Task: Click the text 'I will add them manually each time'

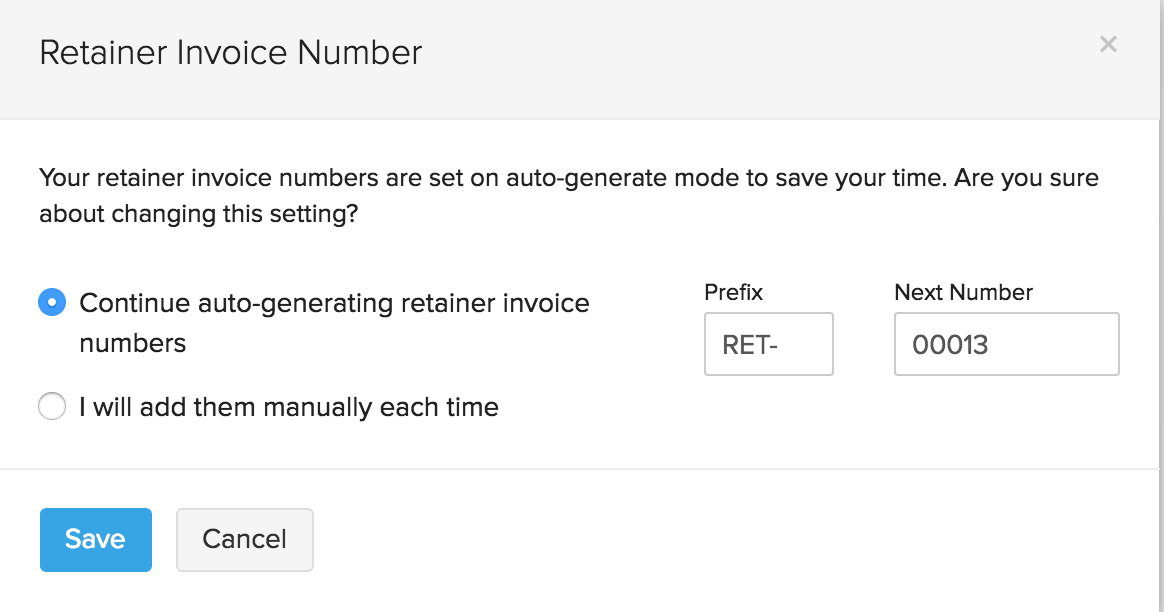Action: point(288,407)
